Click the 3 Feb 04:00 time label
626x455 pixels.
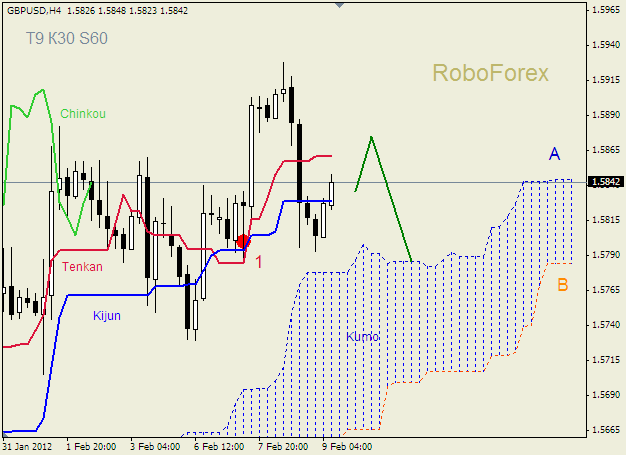pyautogui.click(x=155, y=447)
